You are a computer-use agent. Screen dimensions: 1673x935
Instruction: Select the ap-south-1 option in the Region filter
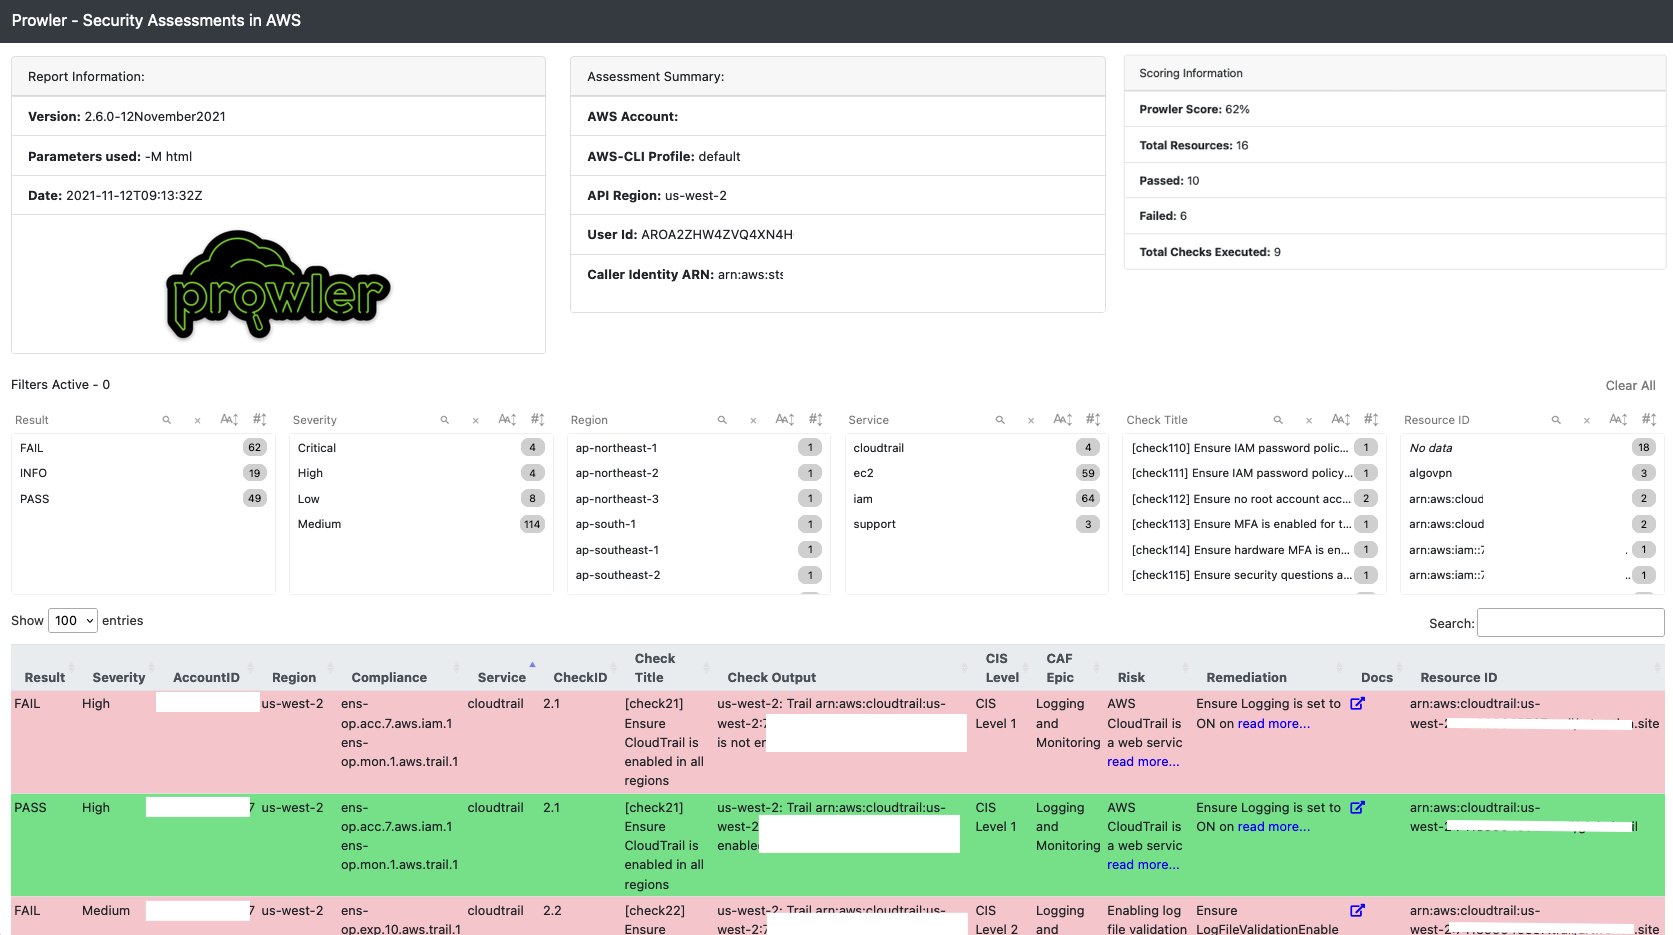click(x=606, y=523)
